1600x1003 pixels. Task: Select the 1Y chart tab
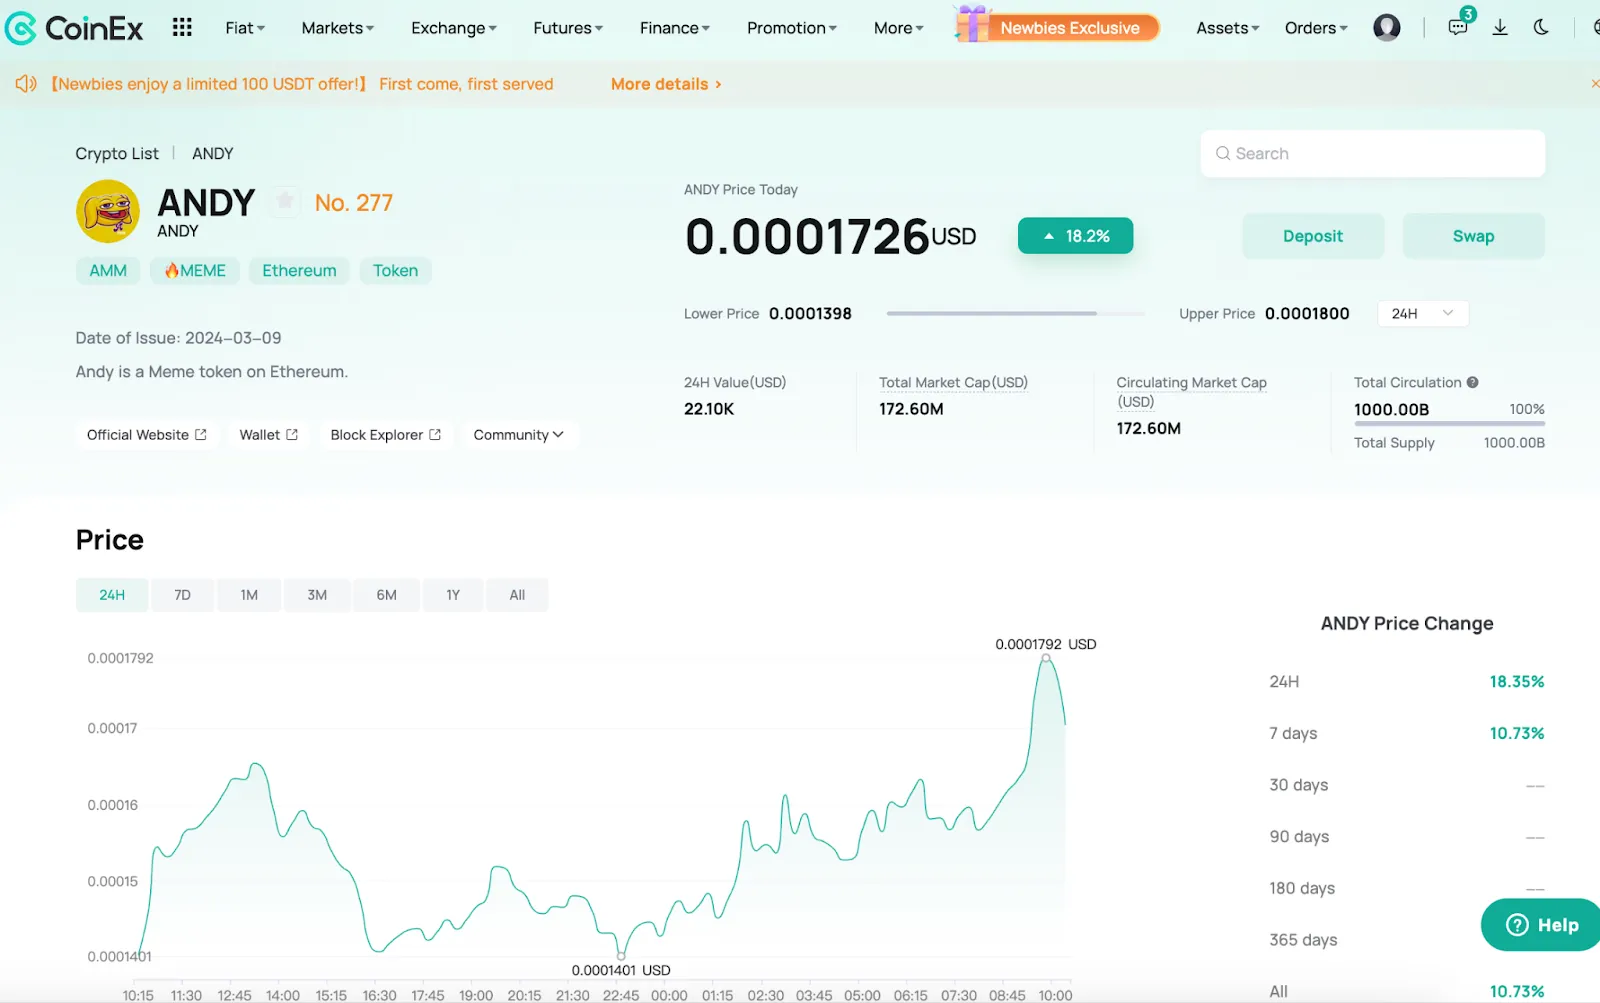(453, 594)
